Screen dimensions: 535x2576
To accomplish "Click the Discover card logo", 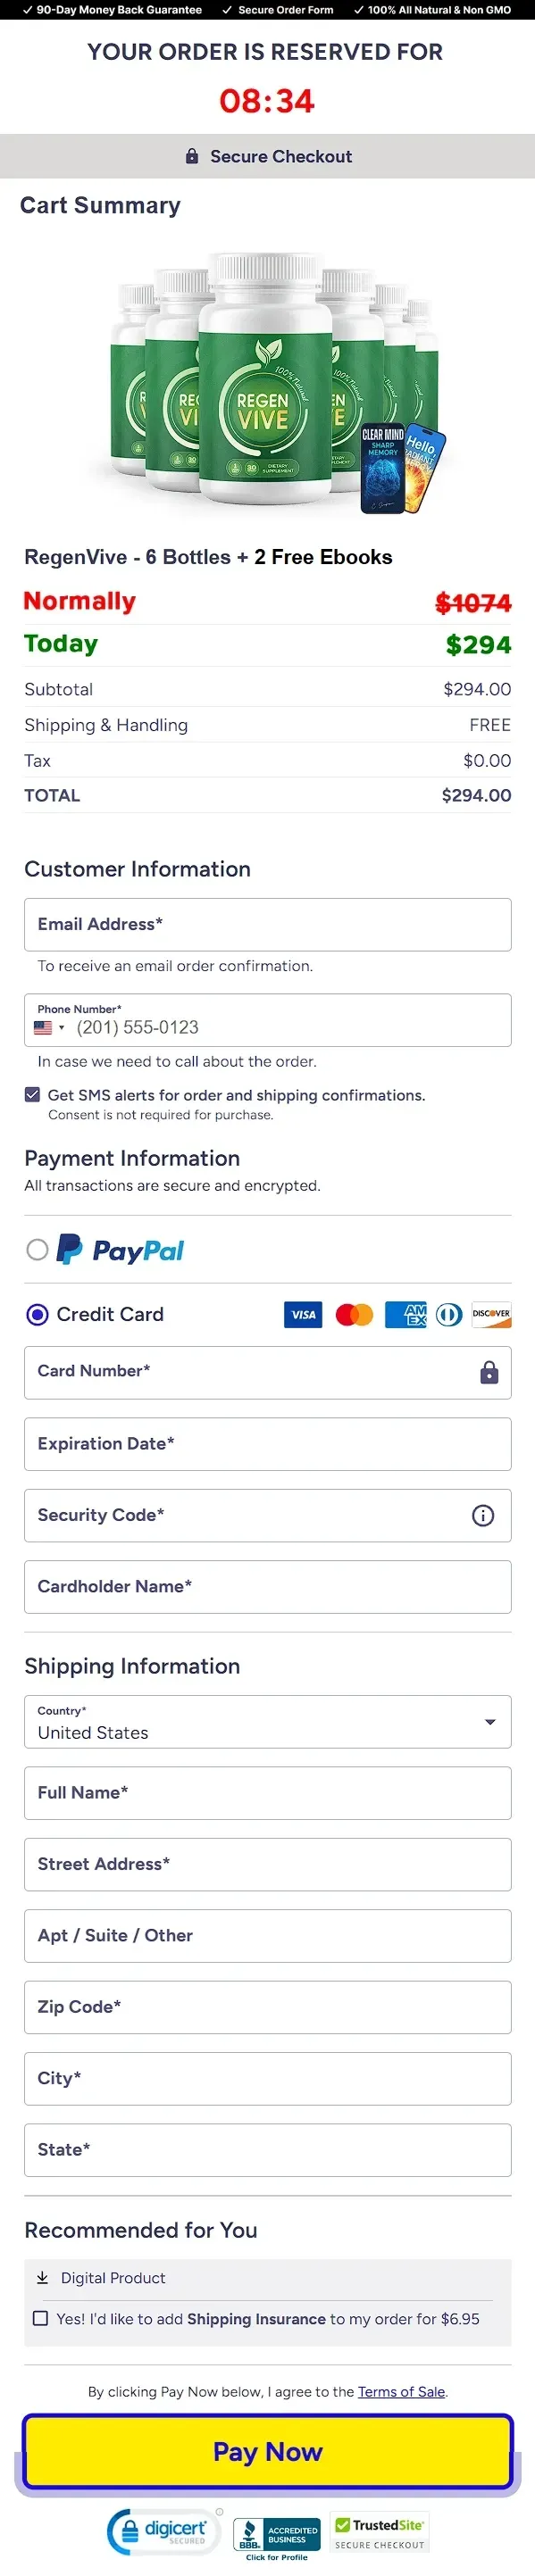I will coord(491,1315).
